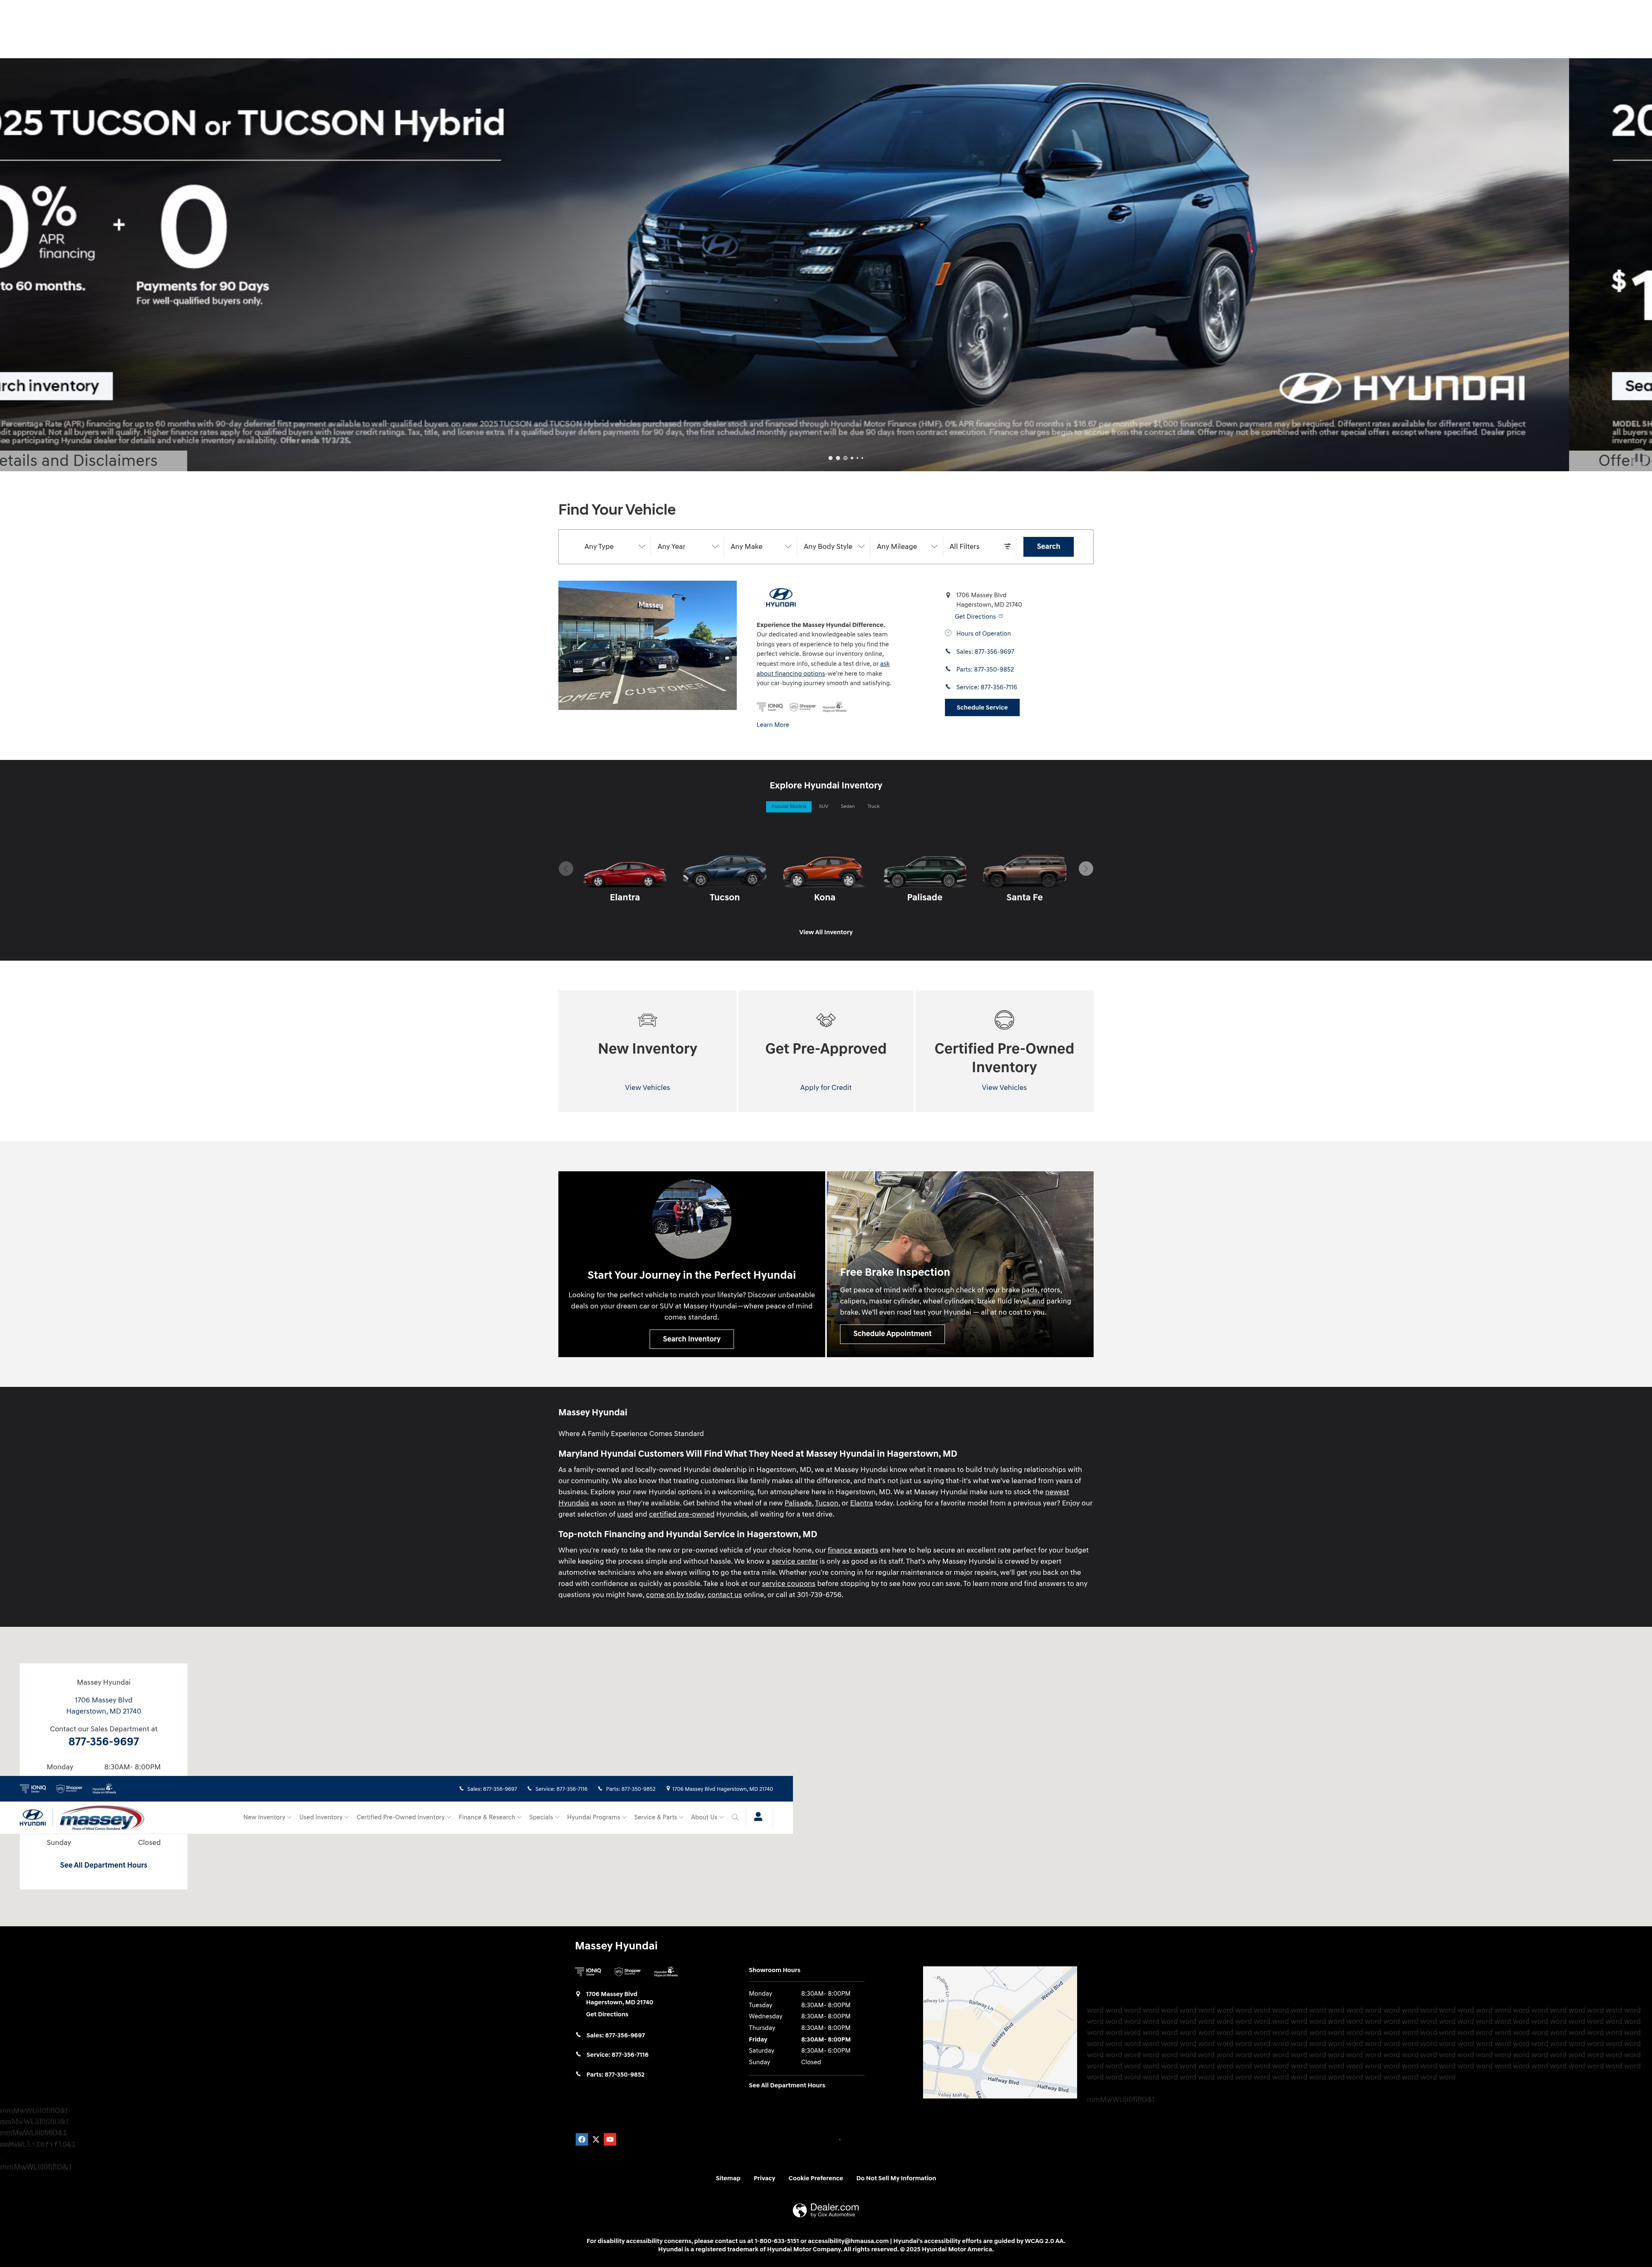Select the Popular Models tab
The width and height of the screenshot is (1652, 2267).
pyautogui.click(x=789, y=806)
